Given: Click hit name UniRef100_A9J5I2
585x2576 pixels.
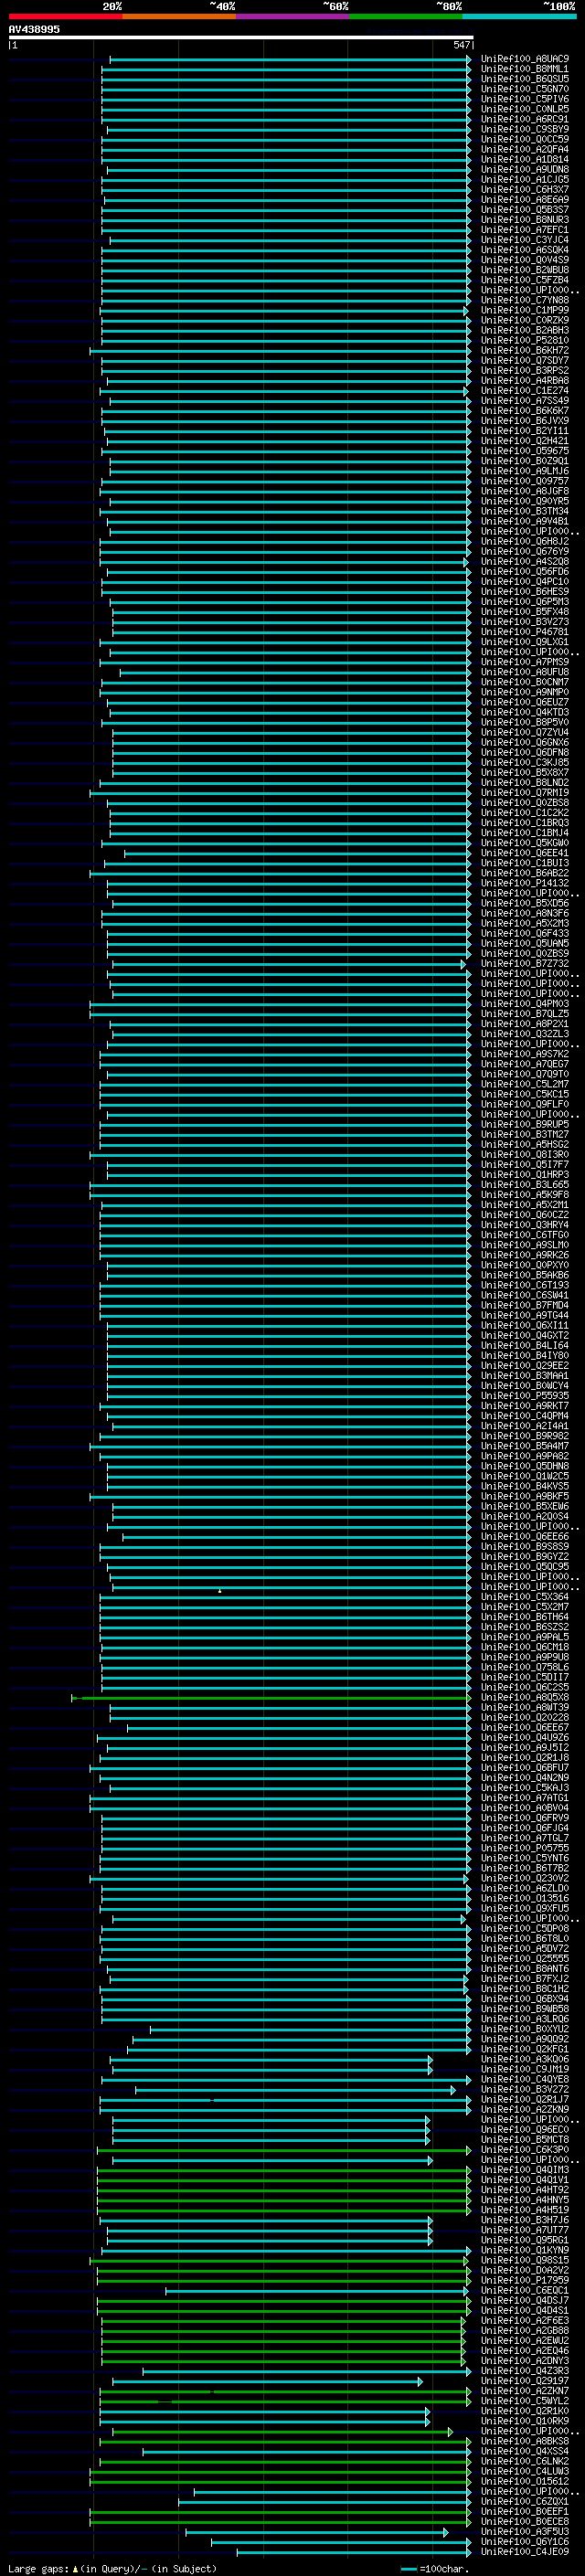Looking at the screenshot, I should (524, 1748).
